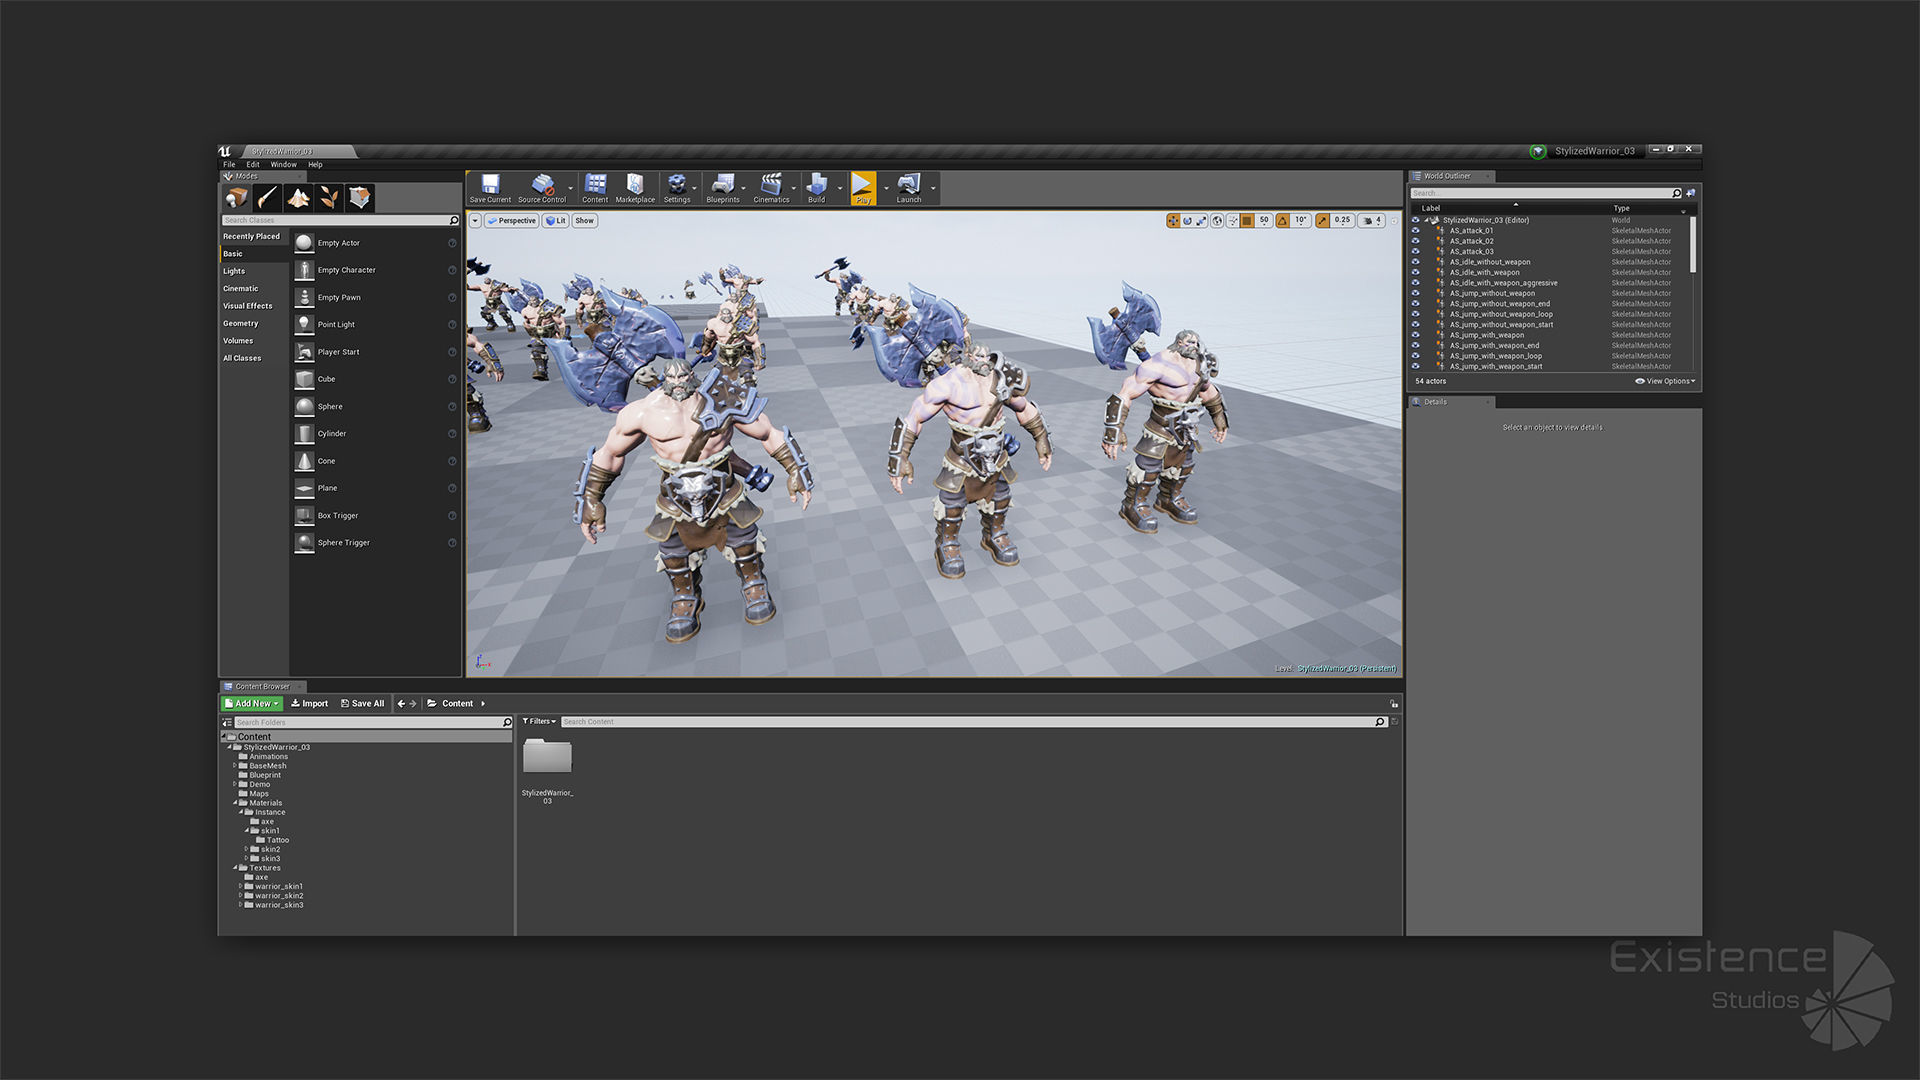The image size is (1920, 1080).
Task: Click the Save All button
Action: 362,704
